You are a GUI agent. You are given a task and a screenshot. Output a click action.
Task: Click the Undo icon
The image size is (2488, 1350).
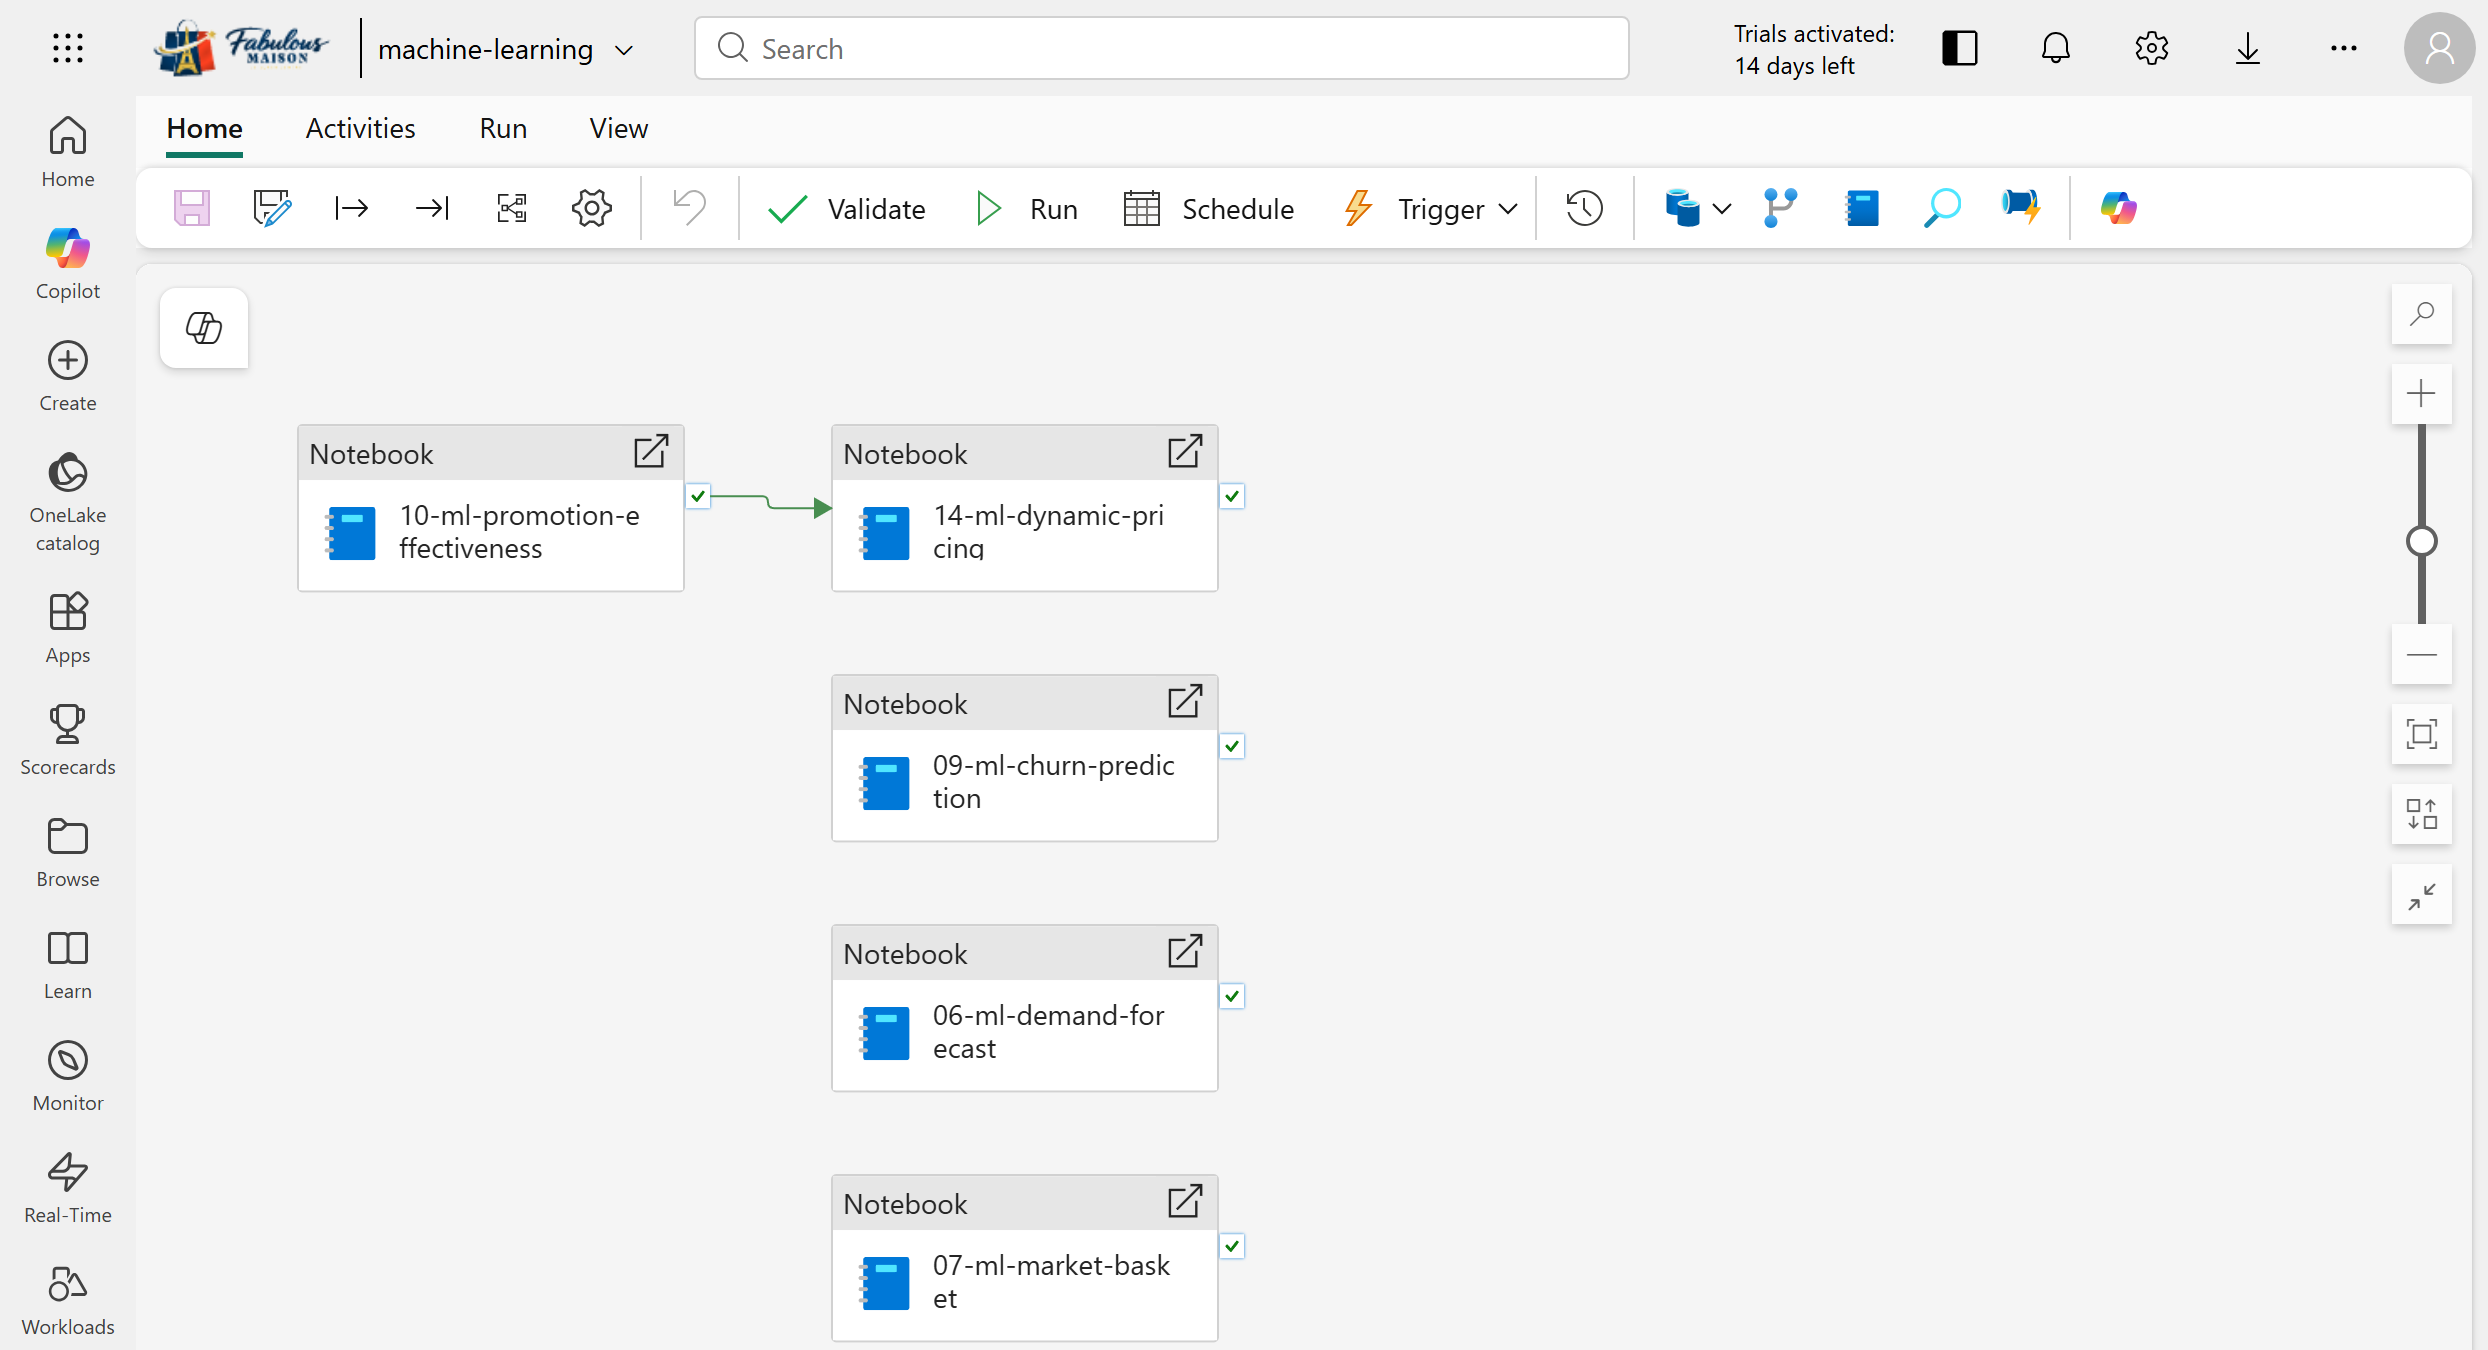coord(690,208)
